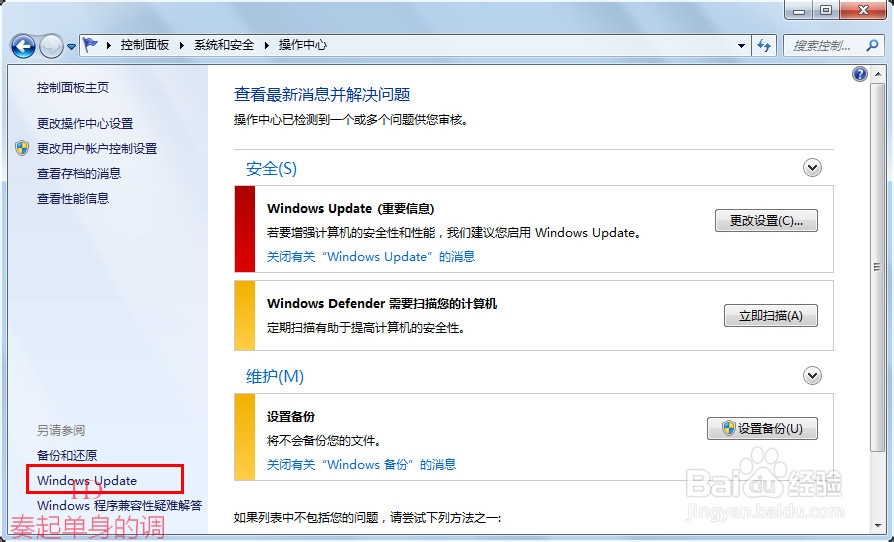The width and height of the screenshot is (894, 542).
Task: Click the Forward navigation arrow
Action: tap(51, 46)
